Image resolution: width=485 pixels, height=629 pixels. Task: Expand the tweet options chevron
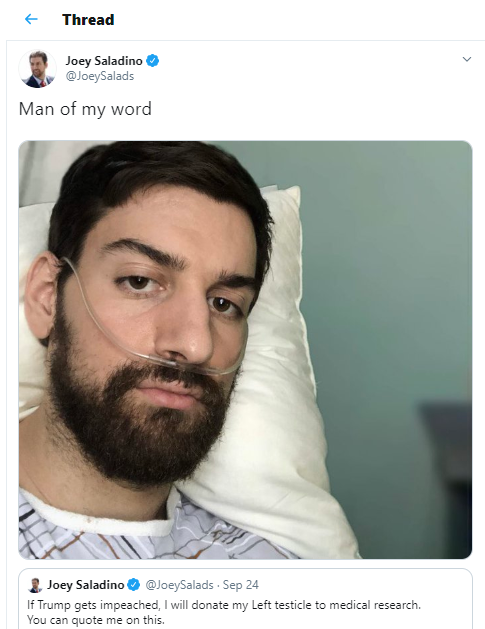(467, 59)
